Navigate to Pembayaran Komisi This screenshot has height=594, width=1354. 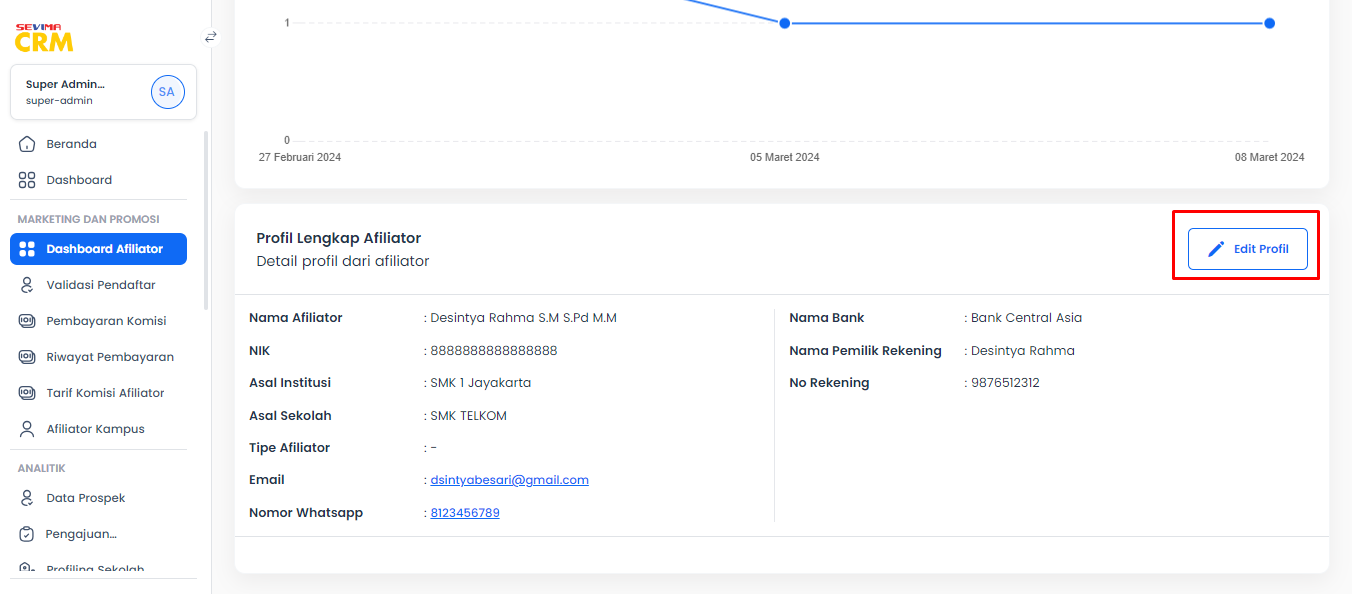tap(98, 321)
